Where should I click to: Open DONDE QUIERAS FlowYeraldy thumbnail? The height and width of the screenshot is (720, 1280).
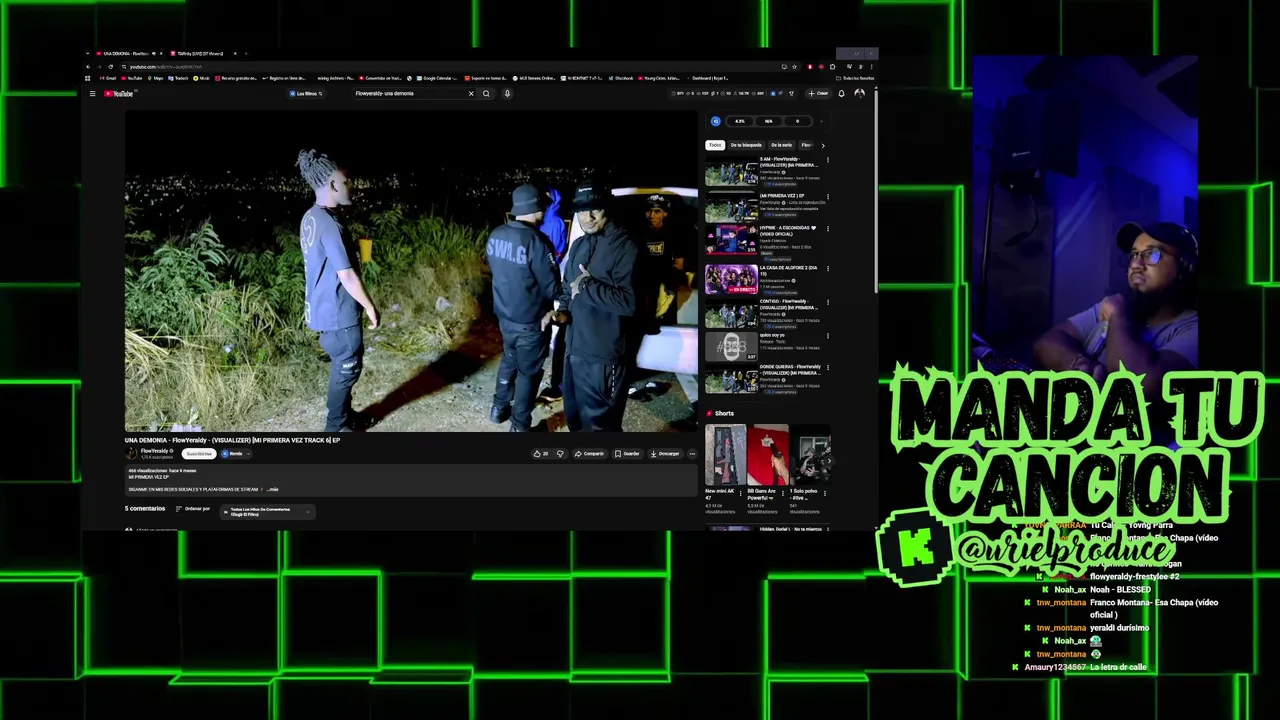click(731, 381)
